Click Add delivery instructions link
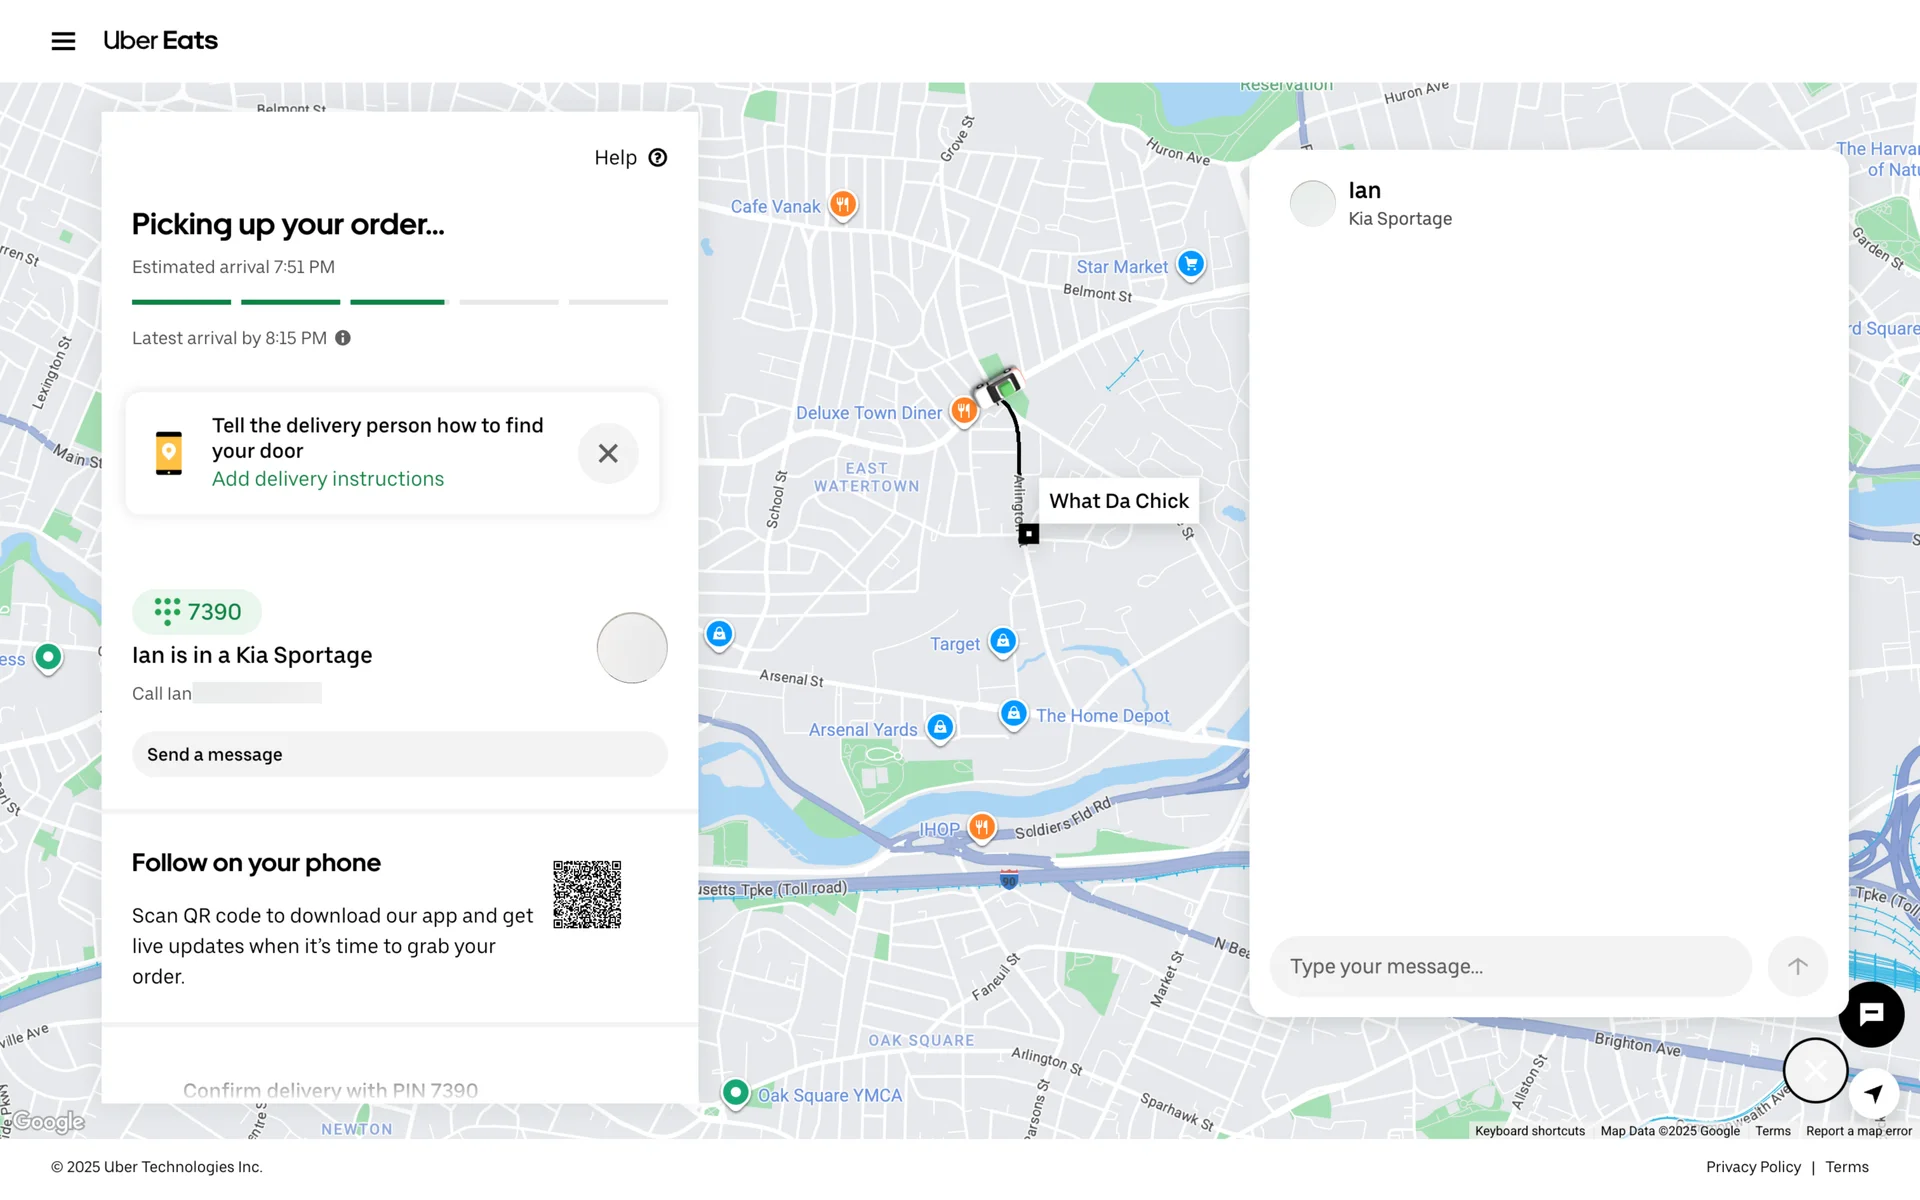Screen dimensions: 1920x1200 pyautogui.click(x=327, y=479)
